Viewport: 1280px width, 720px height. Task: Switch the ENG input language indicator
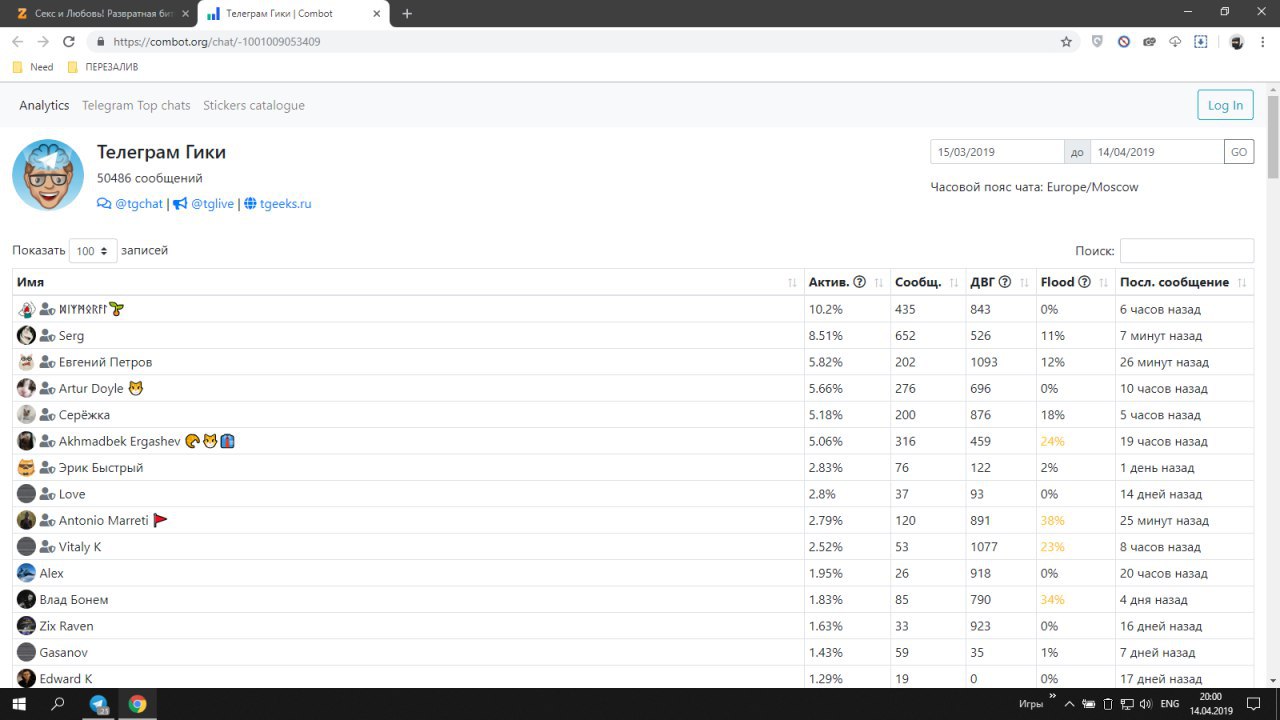pyautogui.click(x=1169, y=704)
